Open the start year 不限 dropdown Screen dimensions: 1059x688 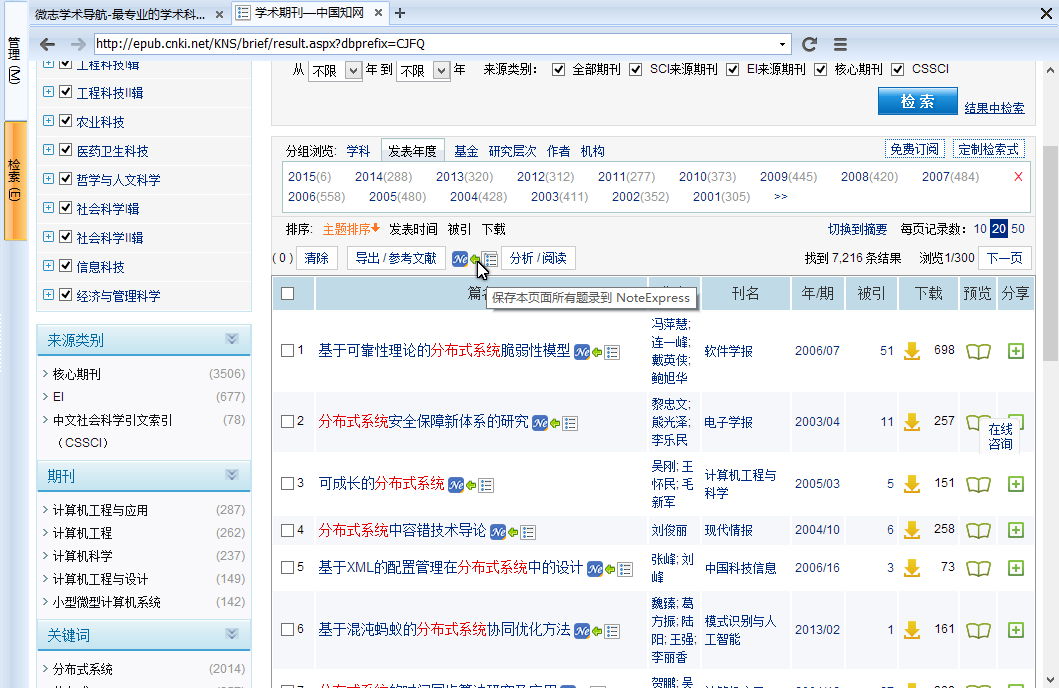point(352,71)
